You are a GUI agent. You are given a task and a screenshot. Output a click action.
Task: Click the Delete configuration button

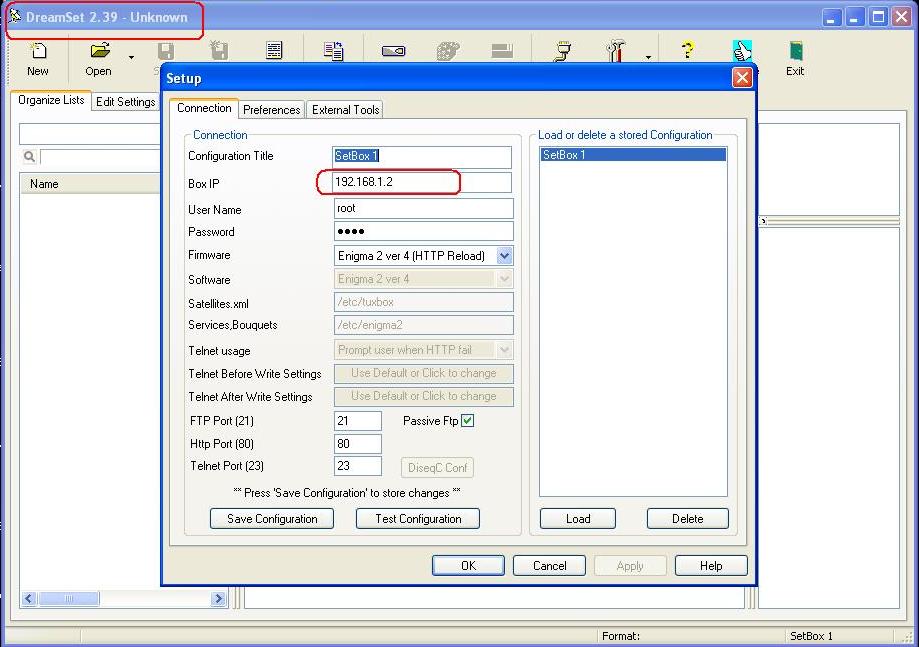[687, 519]
